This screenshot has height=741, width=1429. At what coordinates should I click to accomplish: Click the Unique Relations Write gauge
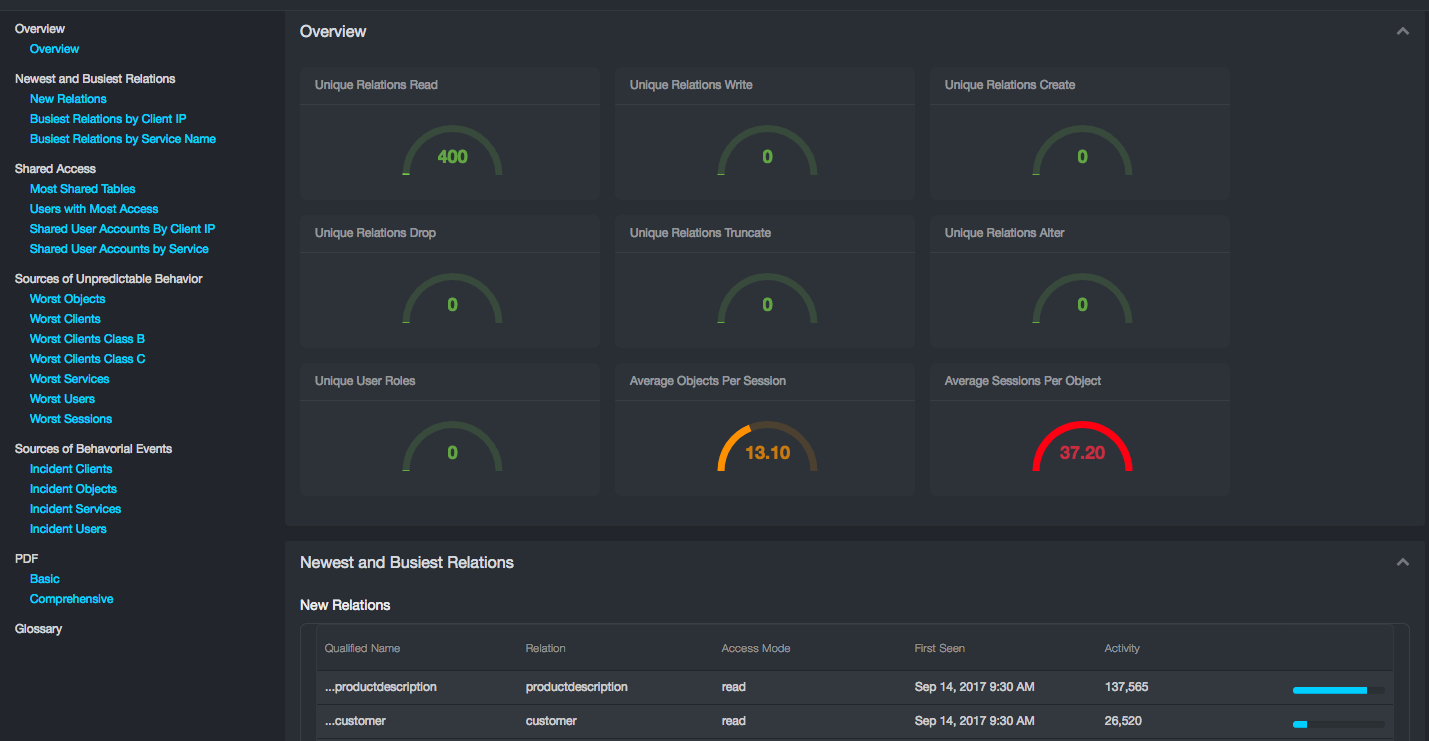767,153
